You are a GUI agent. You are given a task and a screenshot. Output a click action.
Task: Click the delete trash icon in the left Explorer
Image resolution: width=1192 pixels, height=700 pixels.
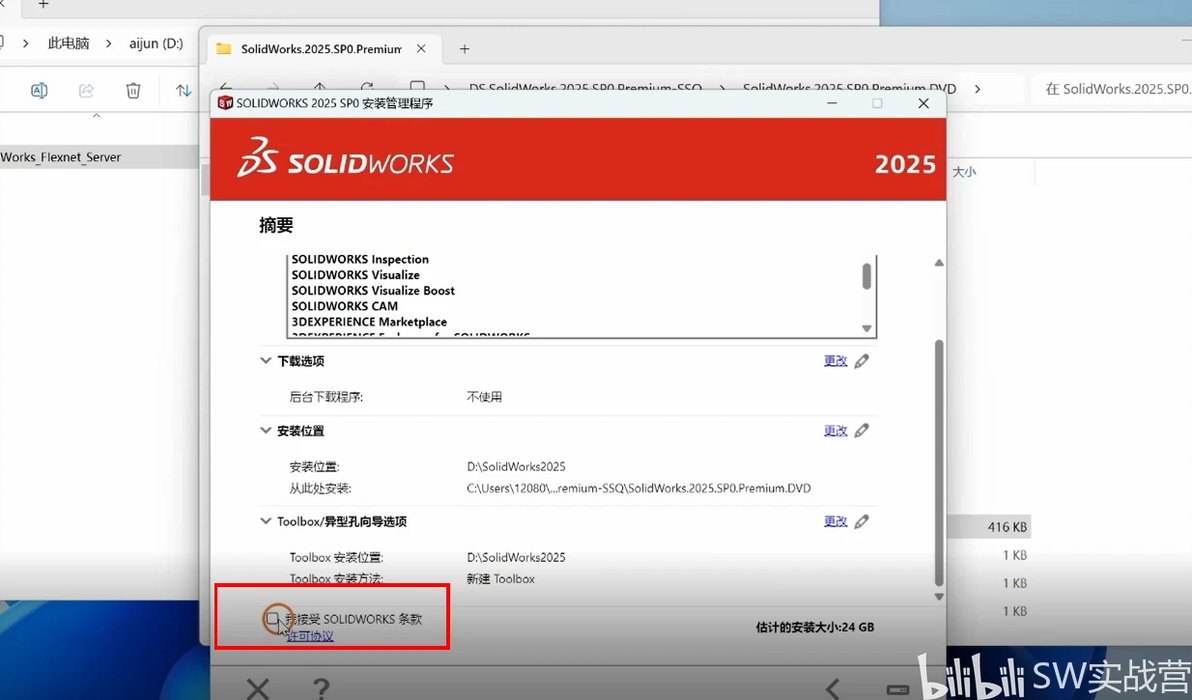pos(133,90)
